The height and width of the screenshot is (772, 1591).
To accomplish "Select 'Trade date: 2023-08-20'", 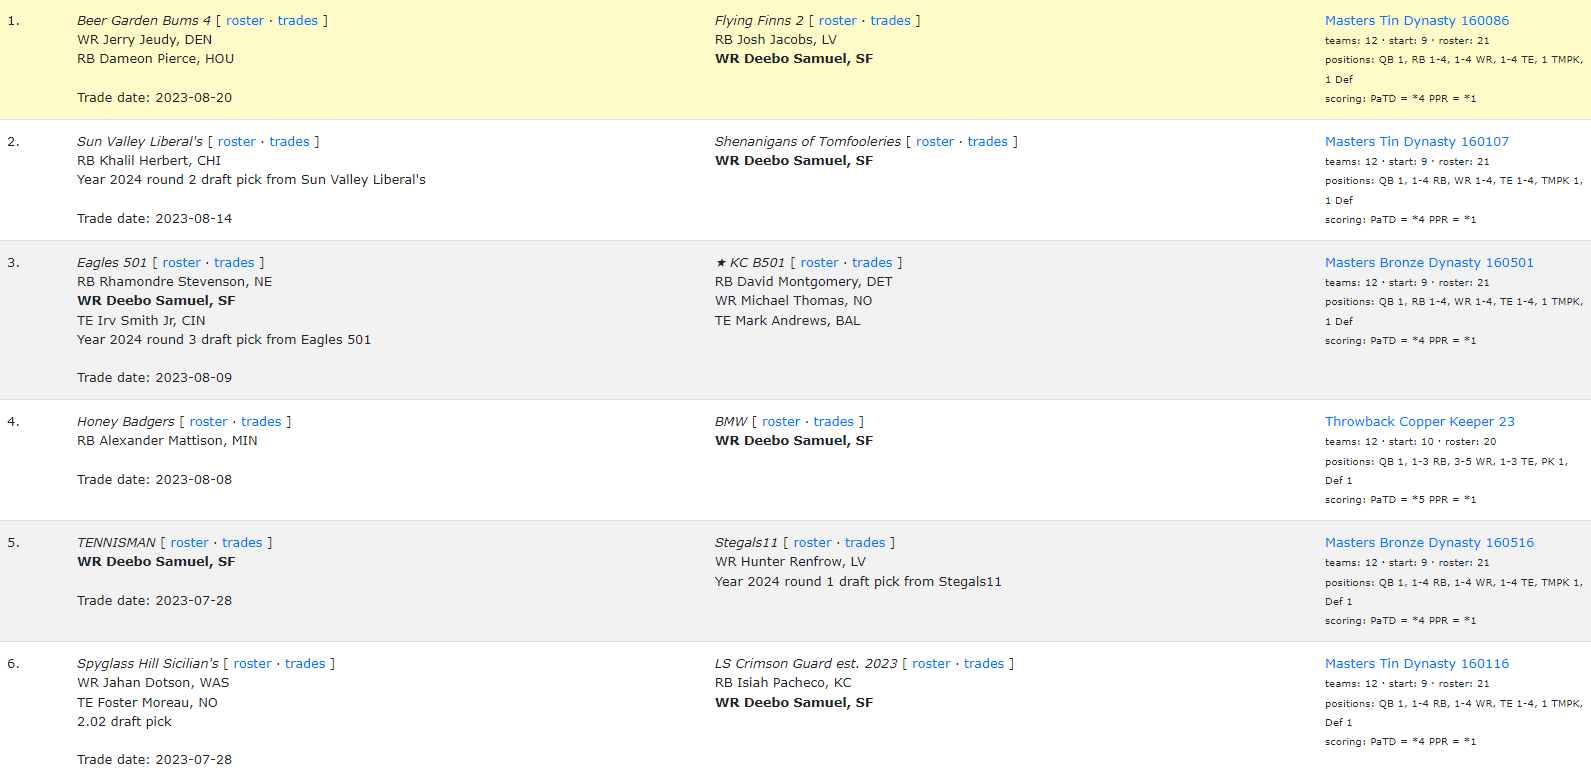I will tap(155, 97).
